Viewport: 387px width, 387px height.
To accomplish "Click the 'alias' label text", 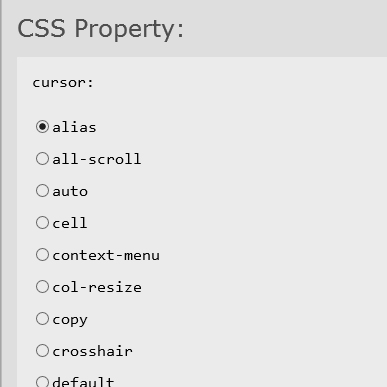I will pyautogui.click(x=74, y=127).
